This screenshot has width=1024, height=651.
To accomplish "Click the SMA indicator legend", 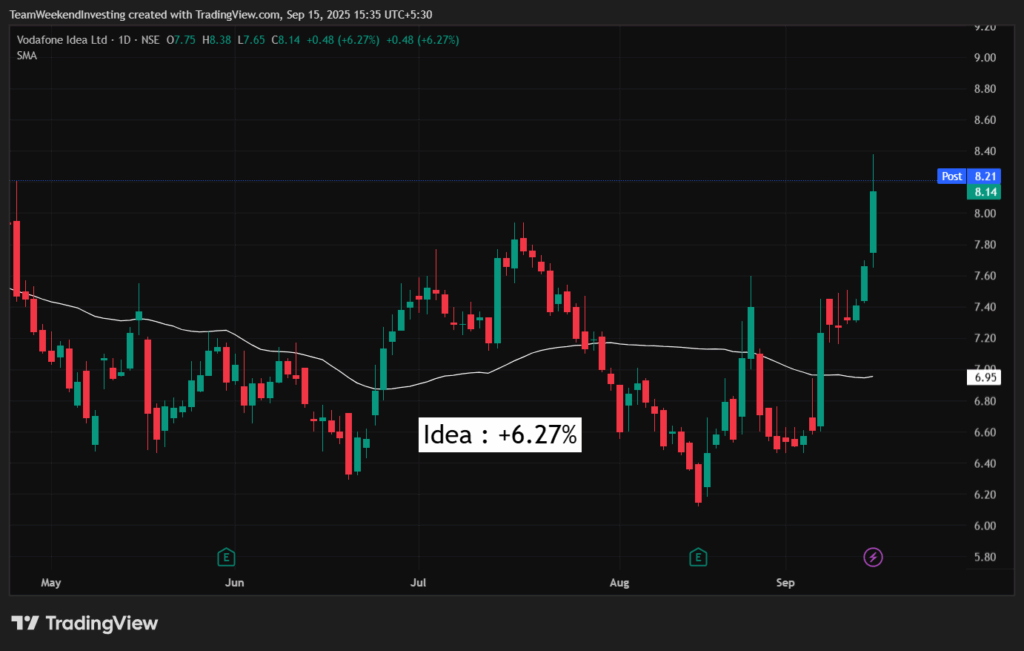I will (x=27, y=56).
